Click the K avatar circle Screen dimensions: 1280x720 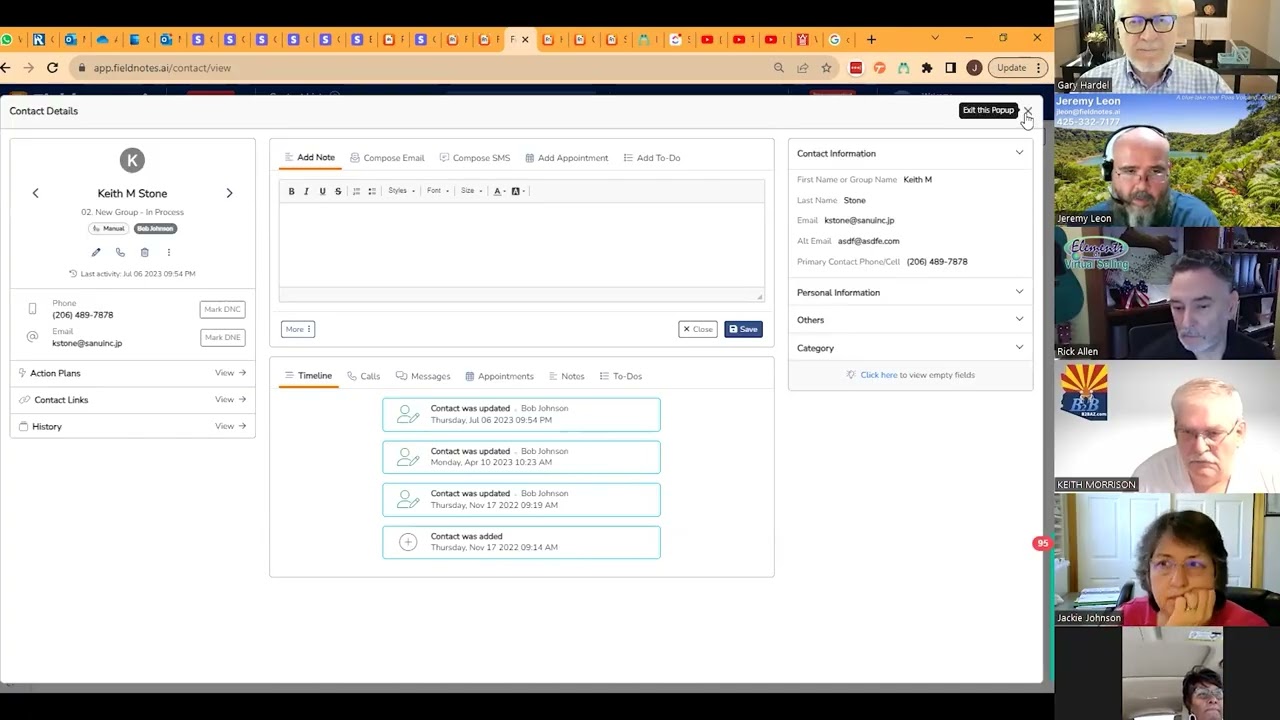pos(132,160)
